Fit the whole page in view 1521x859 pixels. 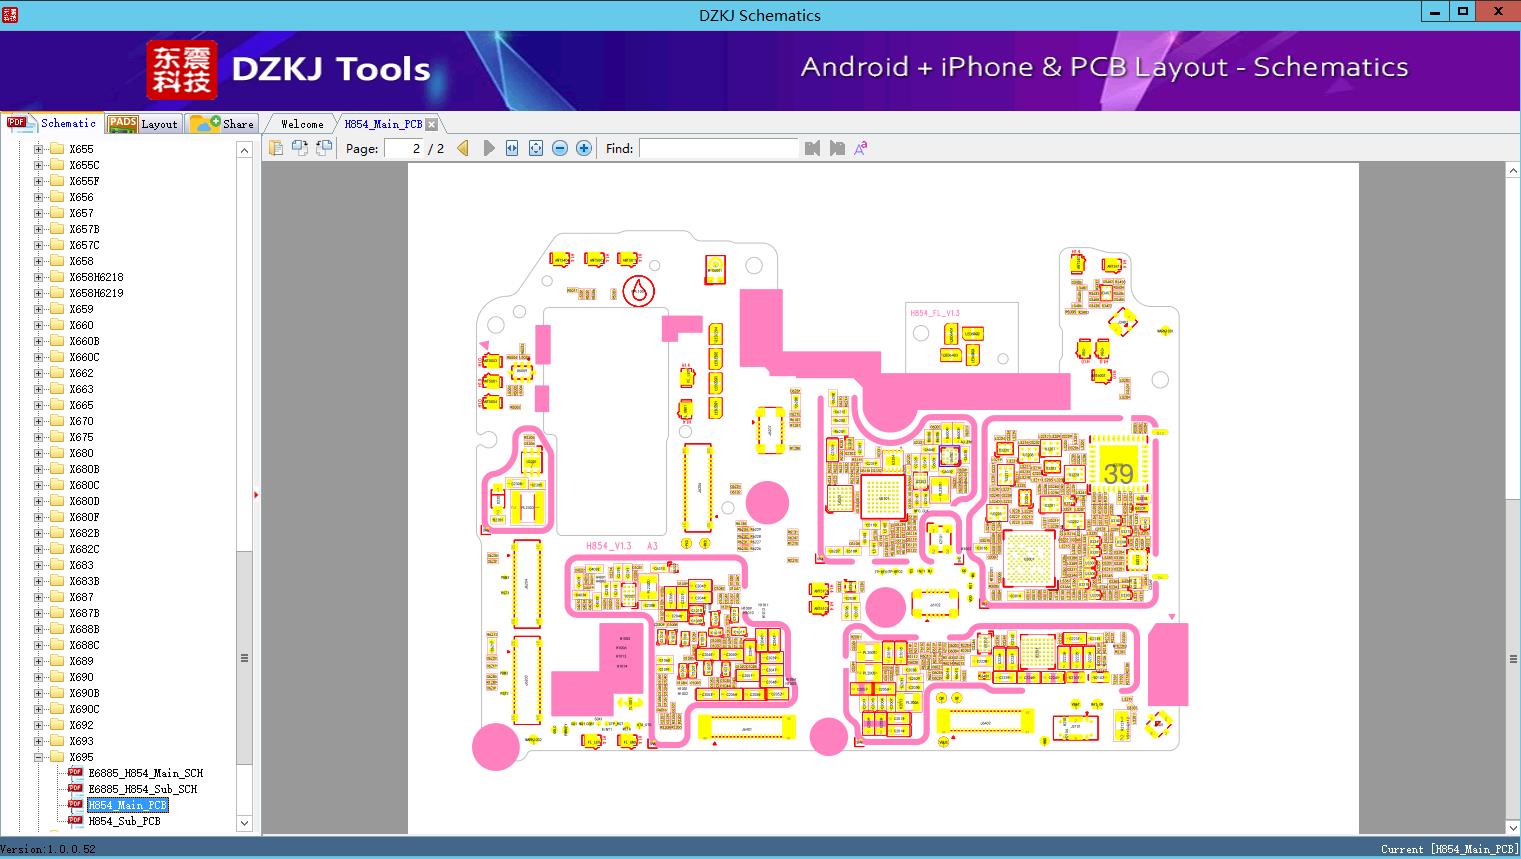[x=536, y=148]
